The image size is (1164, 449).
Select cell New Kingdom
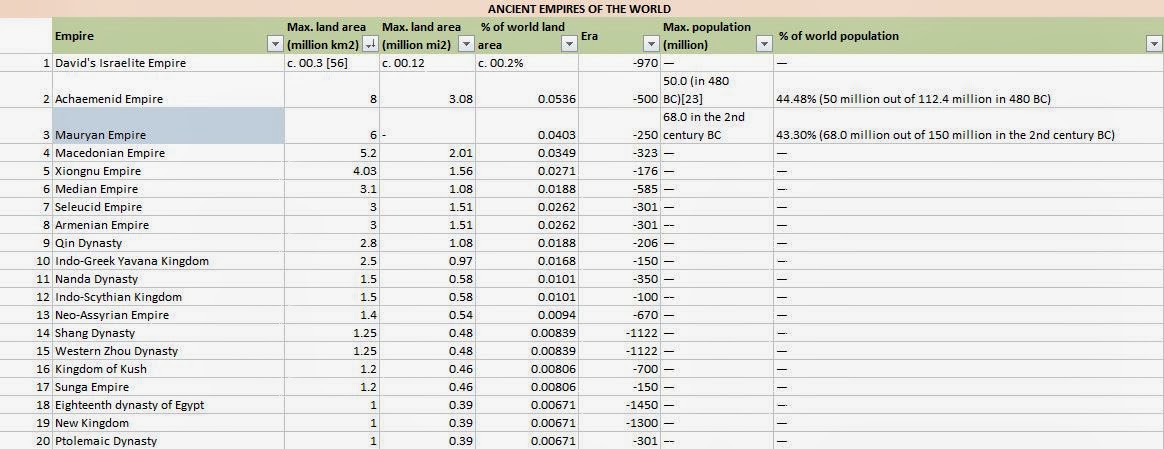click(168, 423)
